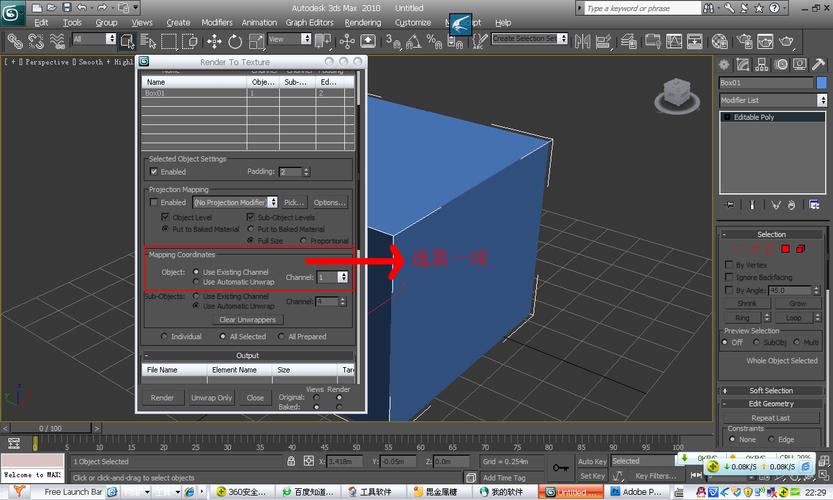The image size is (833, 500).
Task: Choose the All Prepared radio option
Action: click(281, 337)
